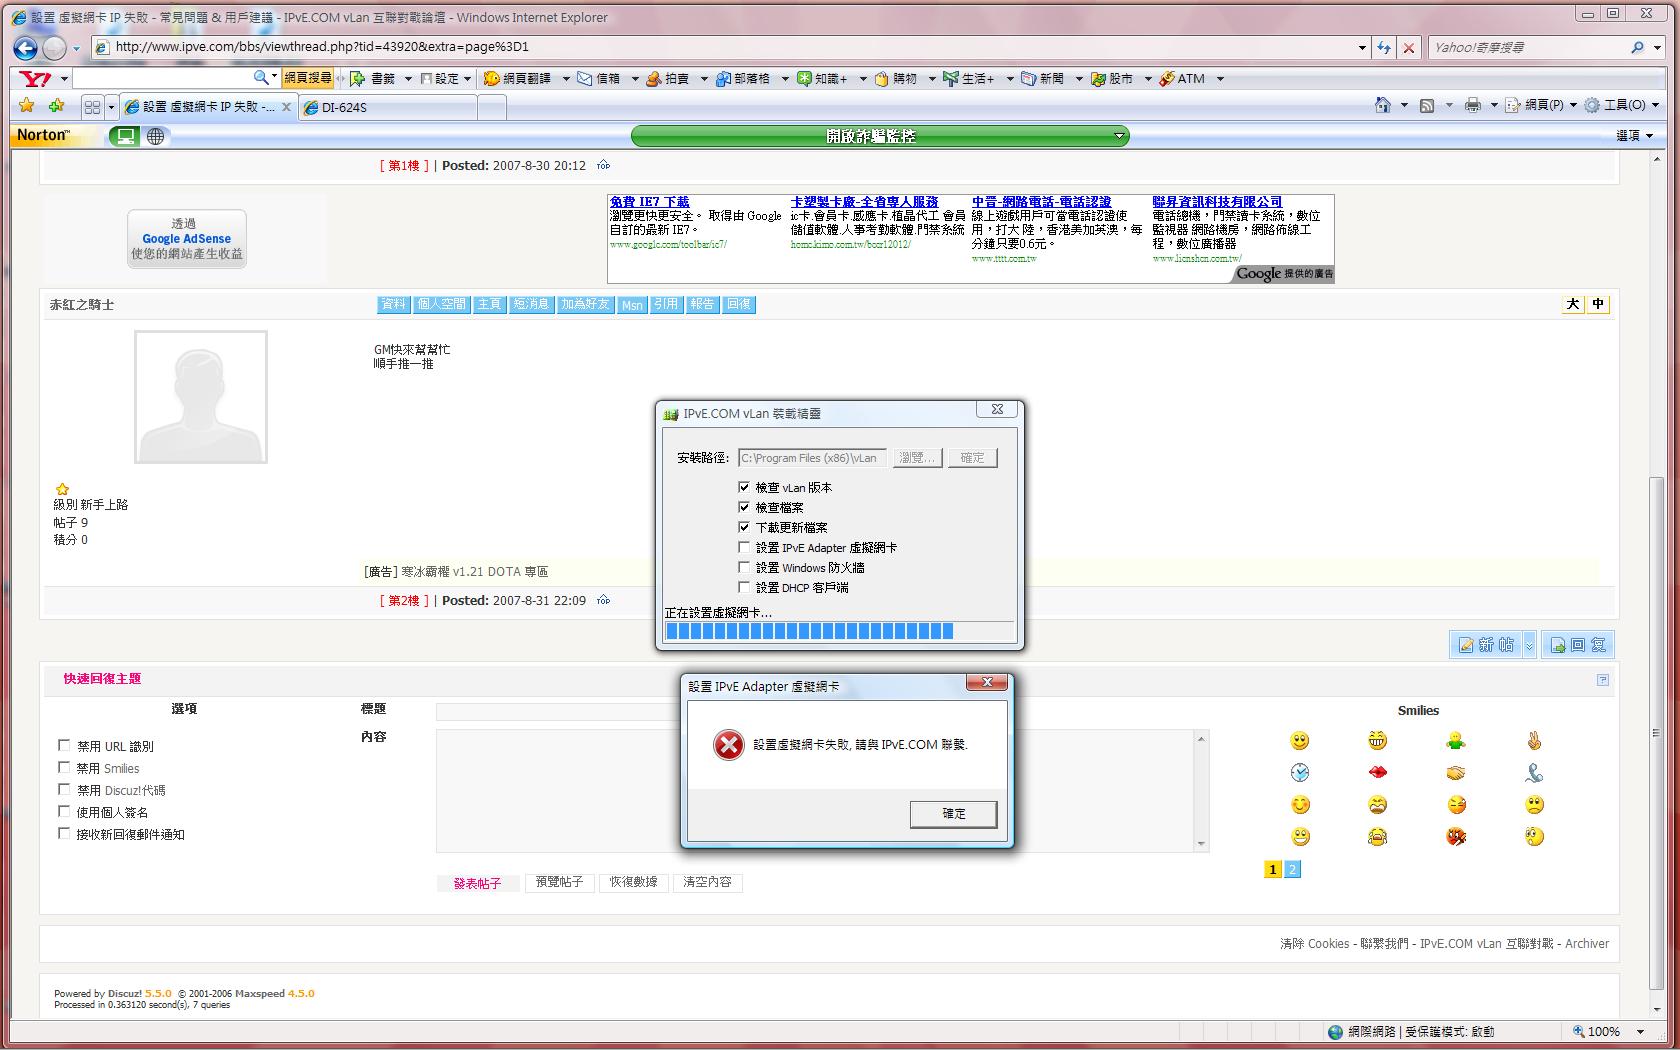Open the 網頁翻譯 Yahoo toolbar item
The image size is (1680, 1050).
coord(518,78)
